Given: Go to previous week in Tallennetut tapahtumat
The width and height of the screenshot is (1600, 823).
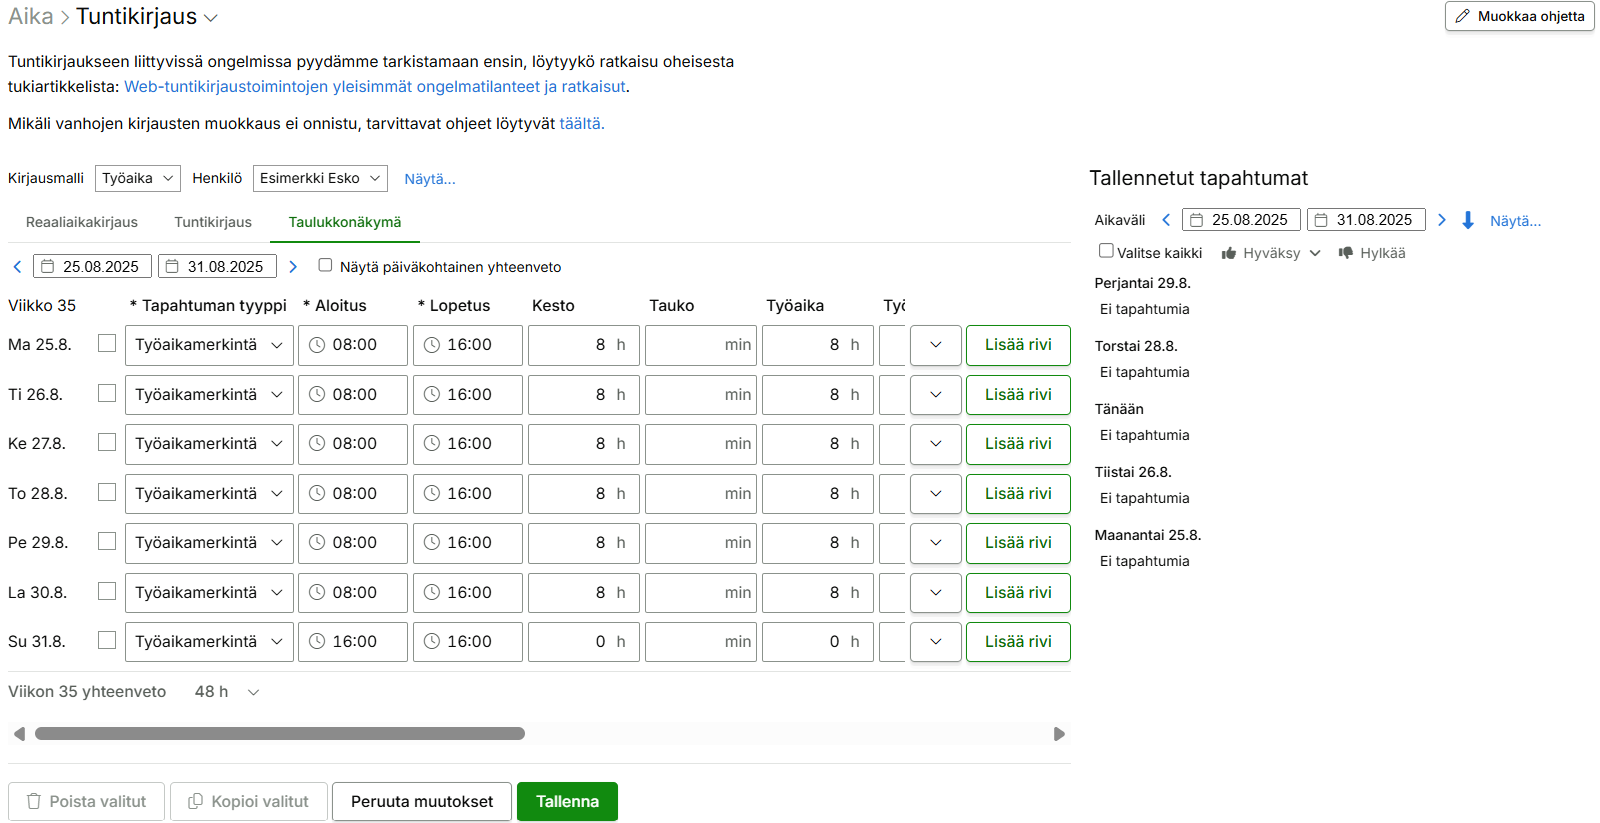Looking at the screenshot, I should (x=1166, y=220).
